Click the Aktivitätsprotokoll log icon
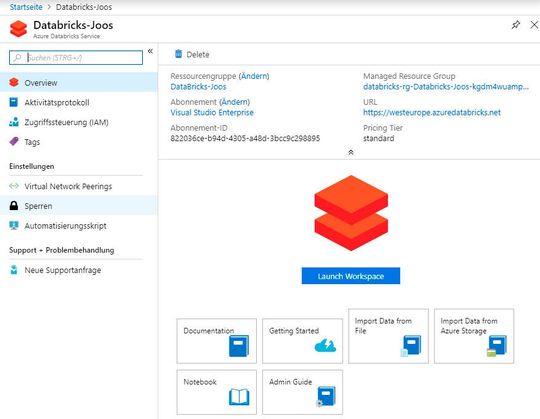The height and width of the screenshot is (419, 540). [13, 102]
